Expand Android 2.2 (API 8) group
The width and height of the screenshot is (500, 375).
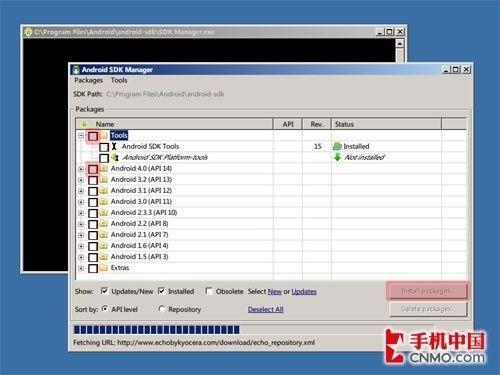(x=81, y=224)
